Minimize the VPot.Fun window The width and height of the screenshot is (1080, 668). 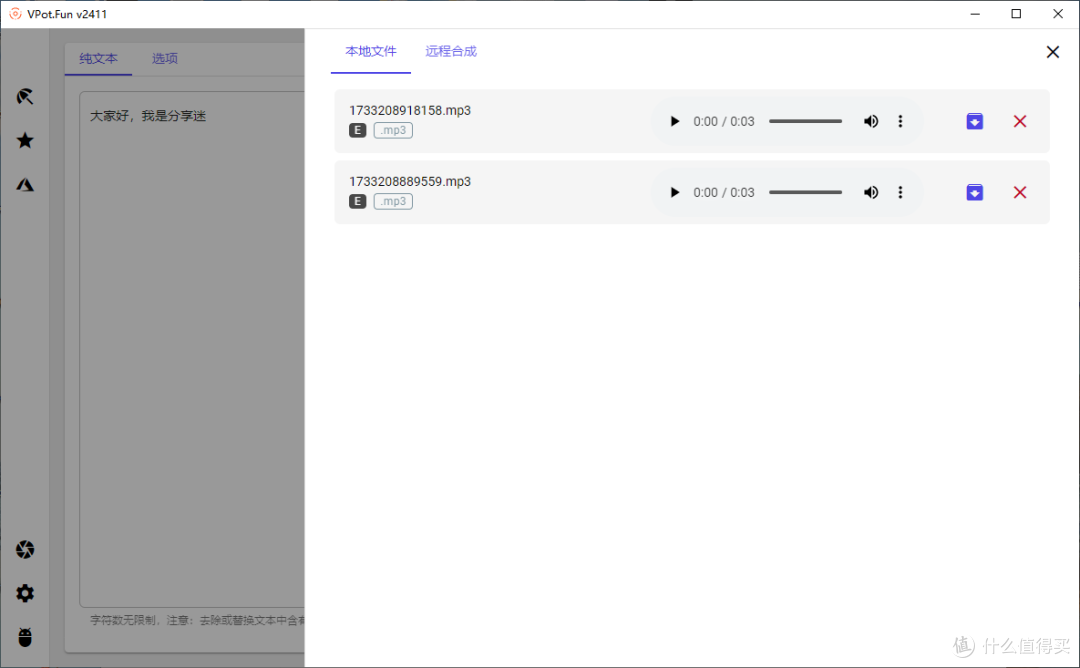975,14
